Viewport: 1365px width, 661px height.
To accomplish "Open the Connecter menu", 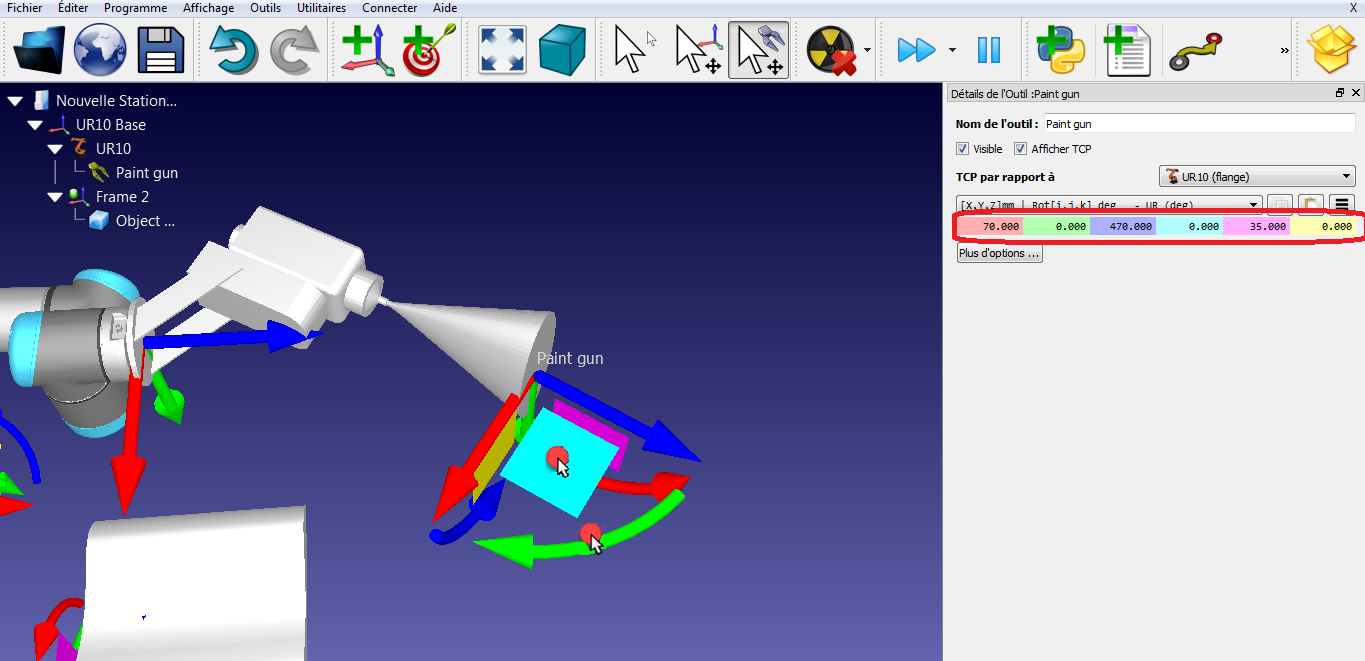I will 390,8.
